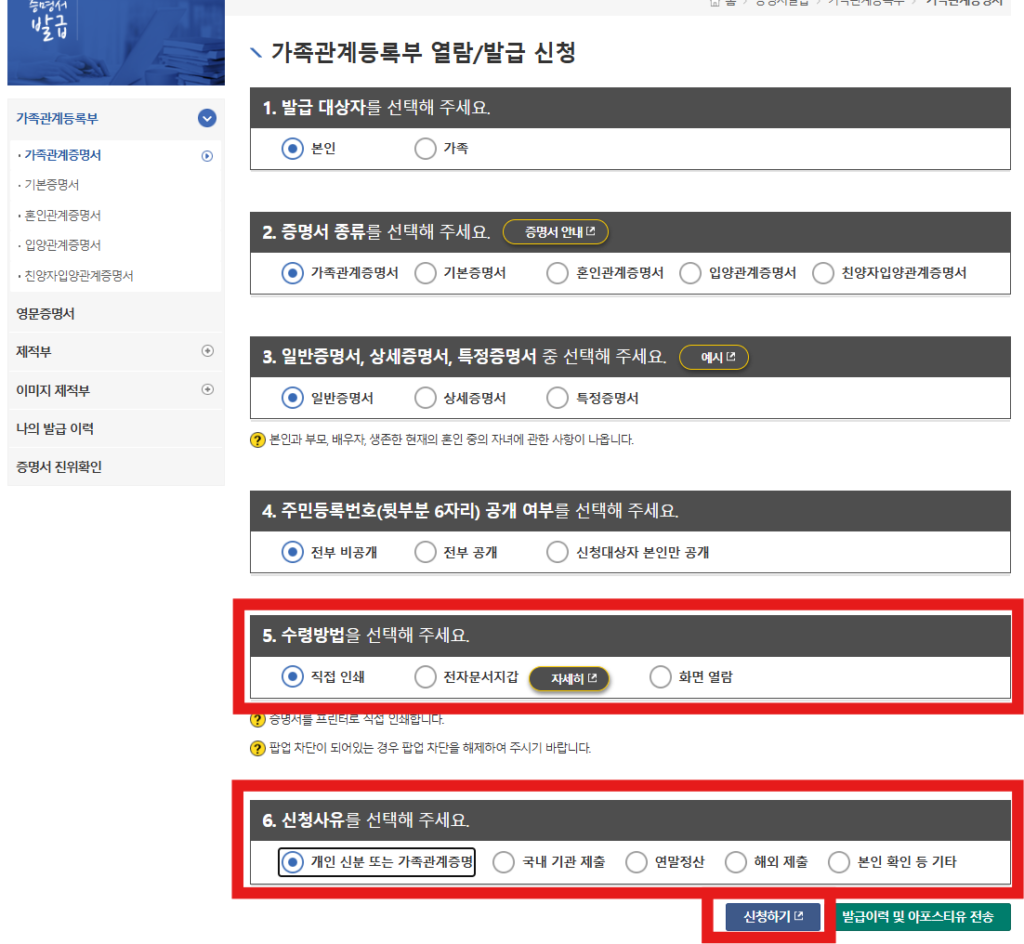Expand the 제적부 menu plus icon
This screenshot has width=1024, height=944.
[x=207, y=351]
